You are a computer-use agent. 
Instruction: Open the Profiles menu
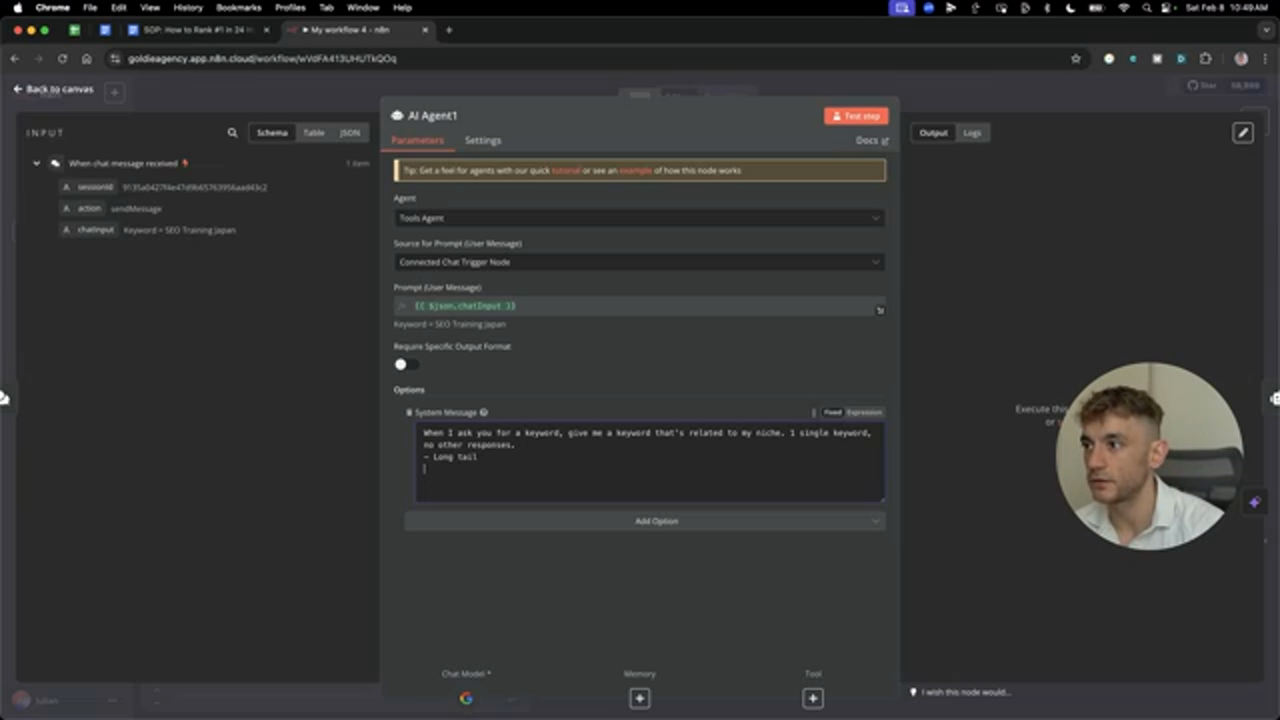pos(290,7)
